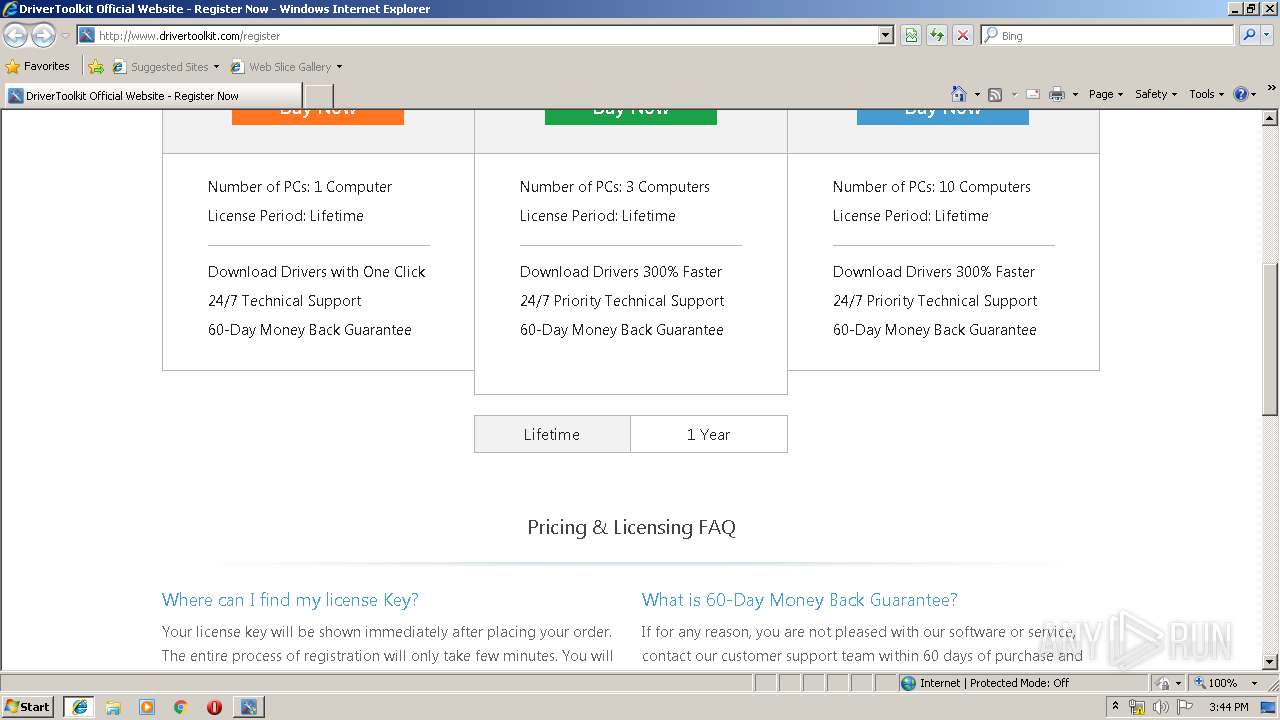1280x720 pixels.
Task: Click 'Download Drivers with One Click' text
Action: (317, 272)
